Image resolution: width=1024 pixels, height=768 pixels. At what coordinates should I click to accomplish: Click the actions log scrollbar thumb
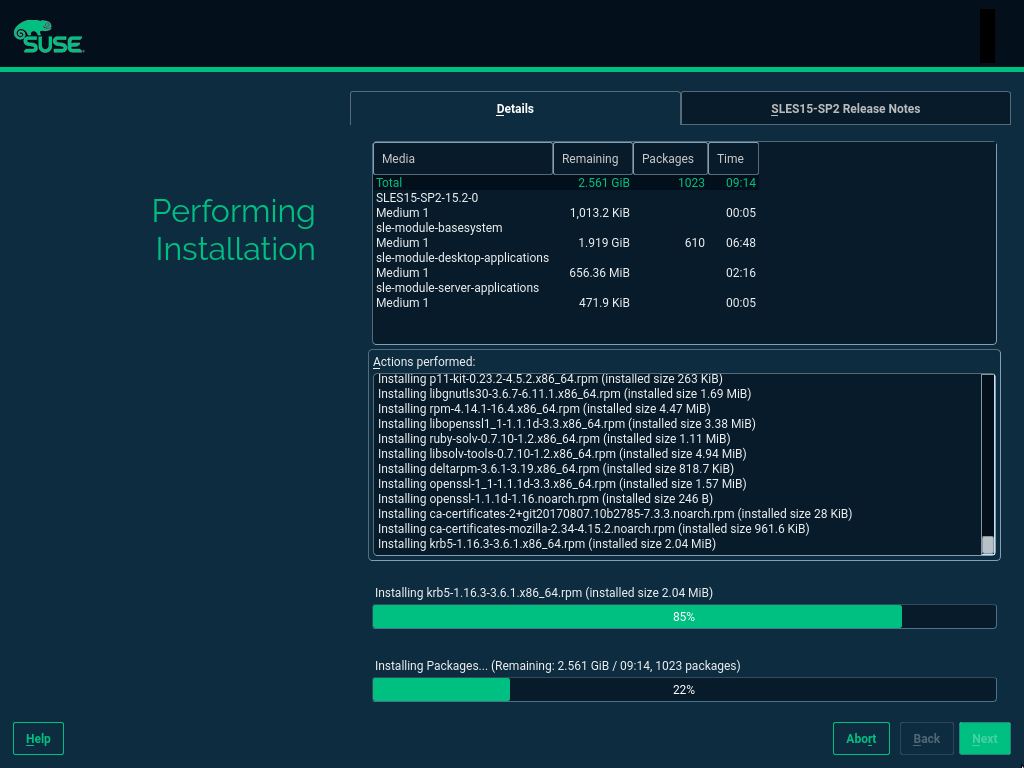(x=988, y=545)
